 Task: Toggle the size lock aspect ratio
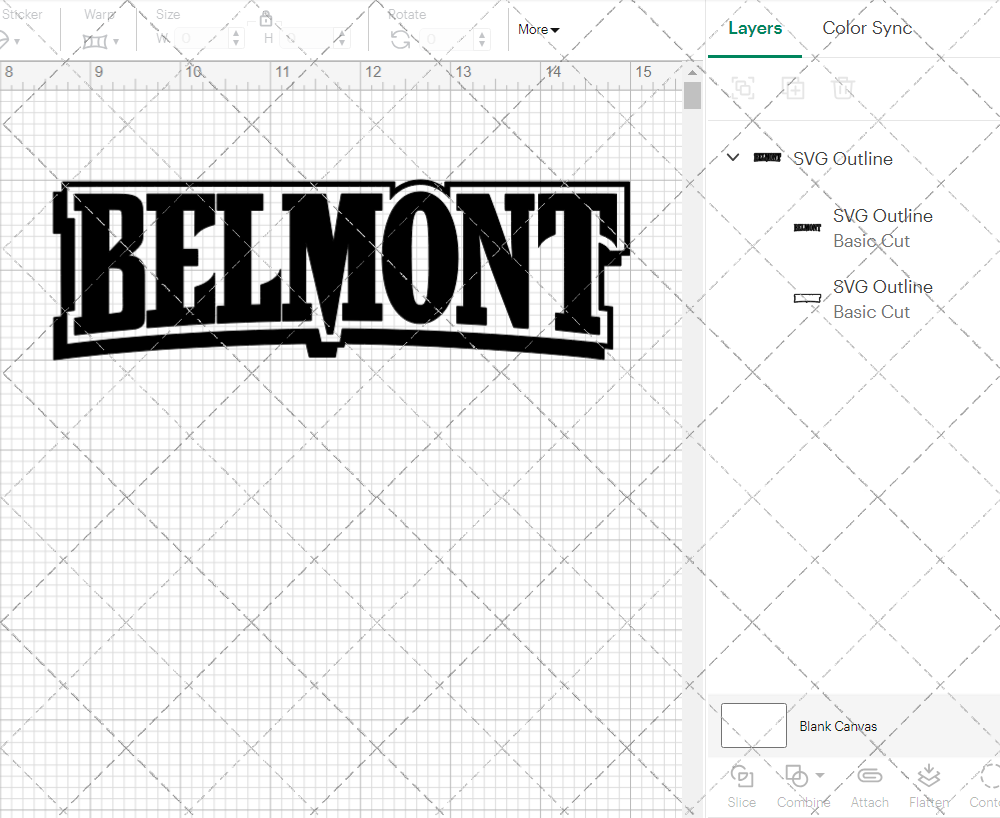(266, 18)
